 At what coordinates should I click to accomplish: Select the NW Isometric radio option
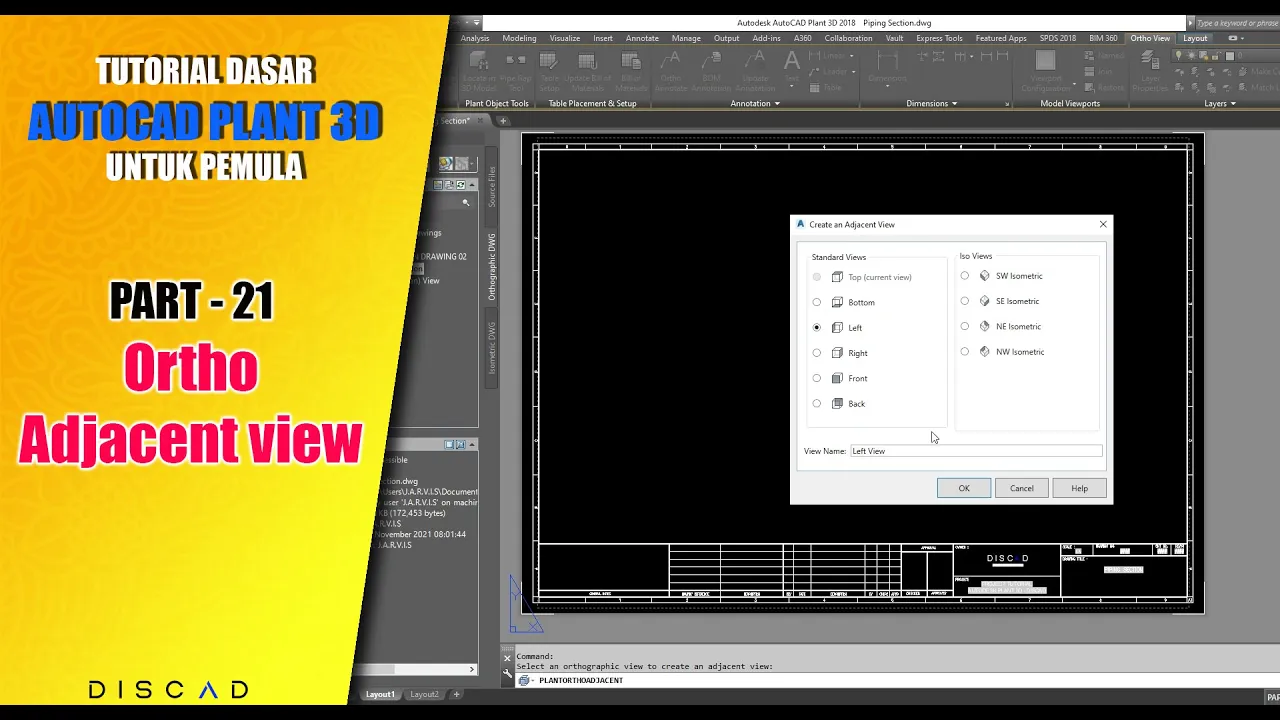click(x=965, y=351)
